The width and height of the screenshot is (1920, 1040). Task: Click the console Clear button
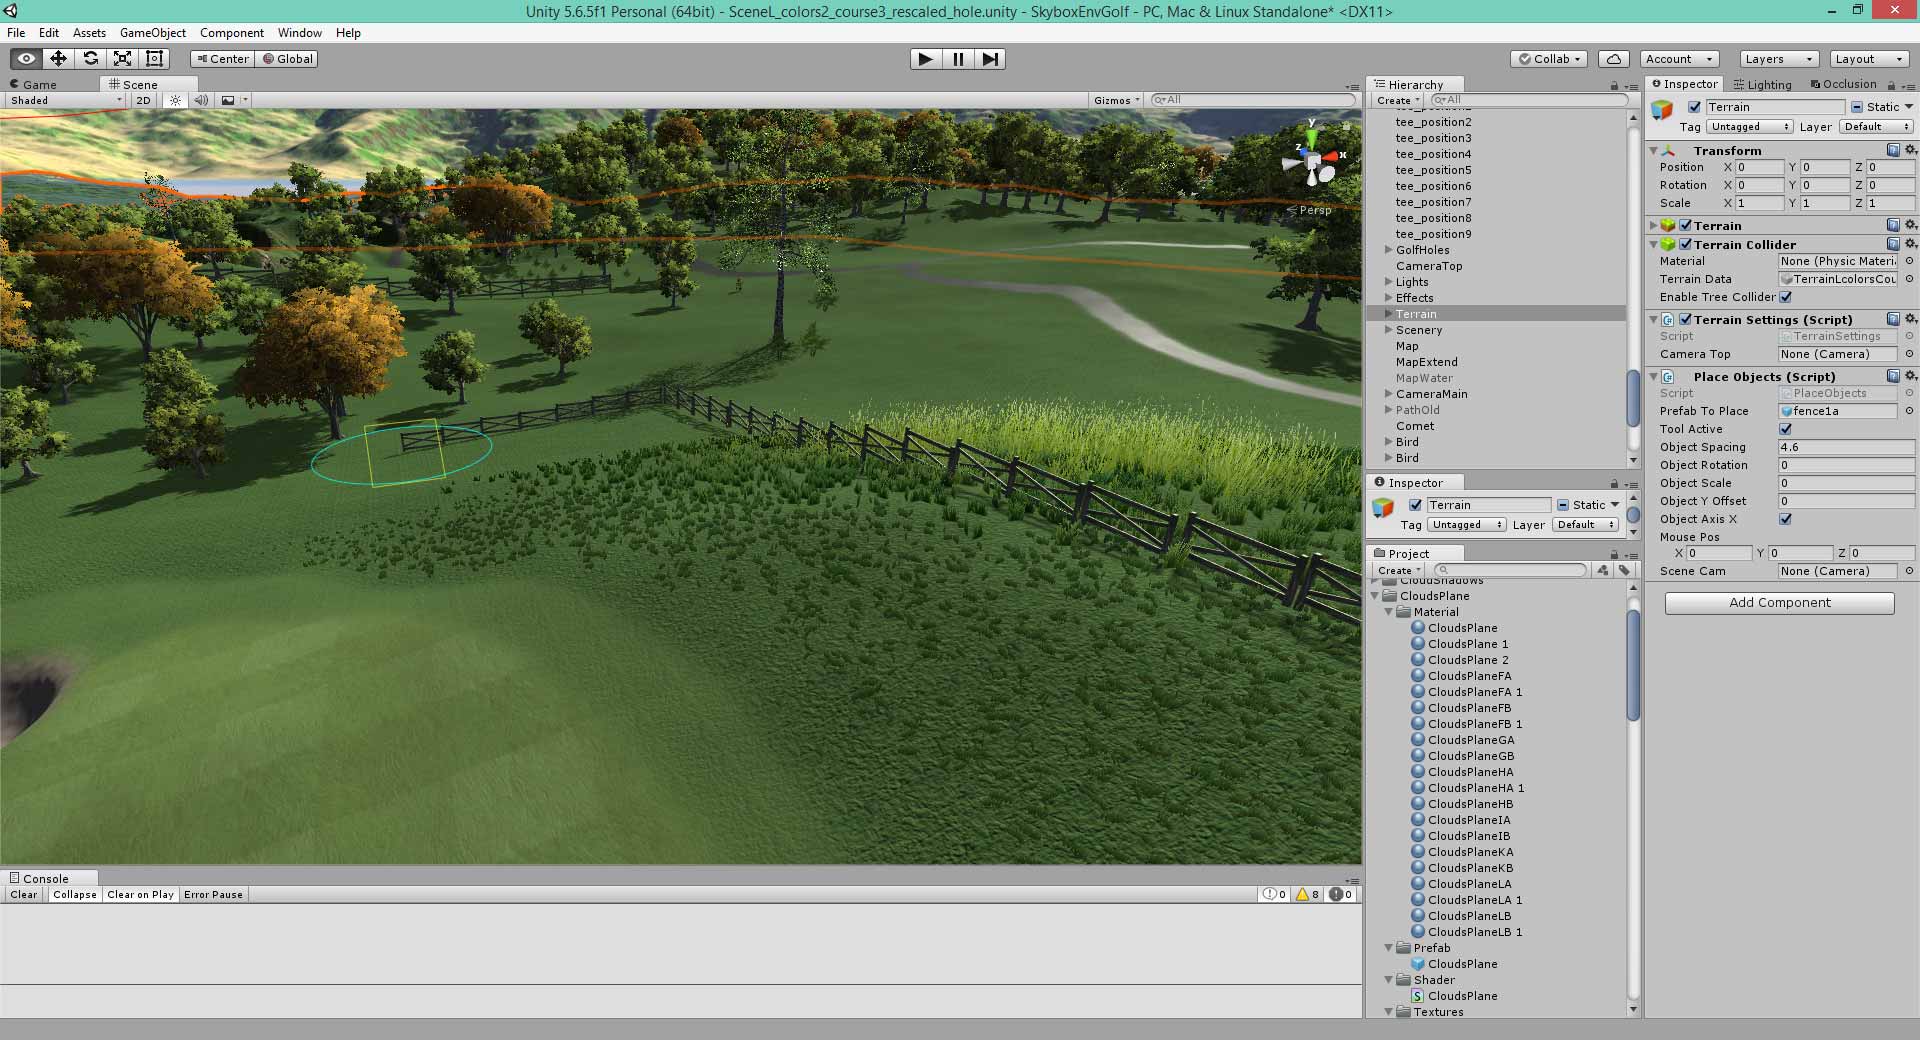click(24, 895)
